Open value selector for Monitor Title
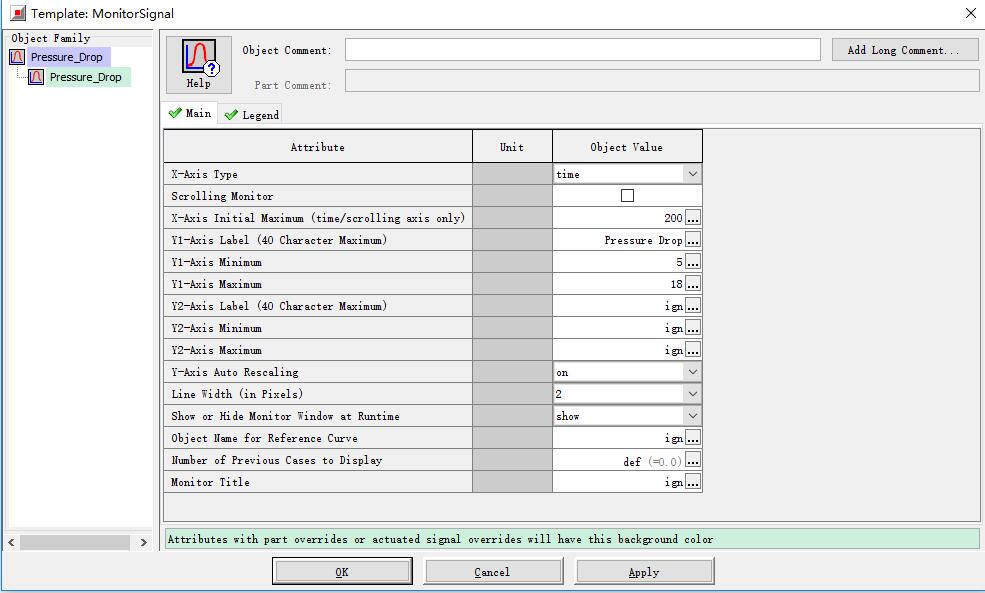The width and height of the screenshot is (985, 593). click(693, 482)
